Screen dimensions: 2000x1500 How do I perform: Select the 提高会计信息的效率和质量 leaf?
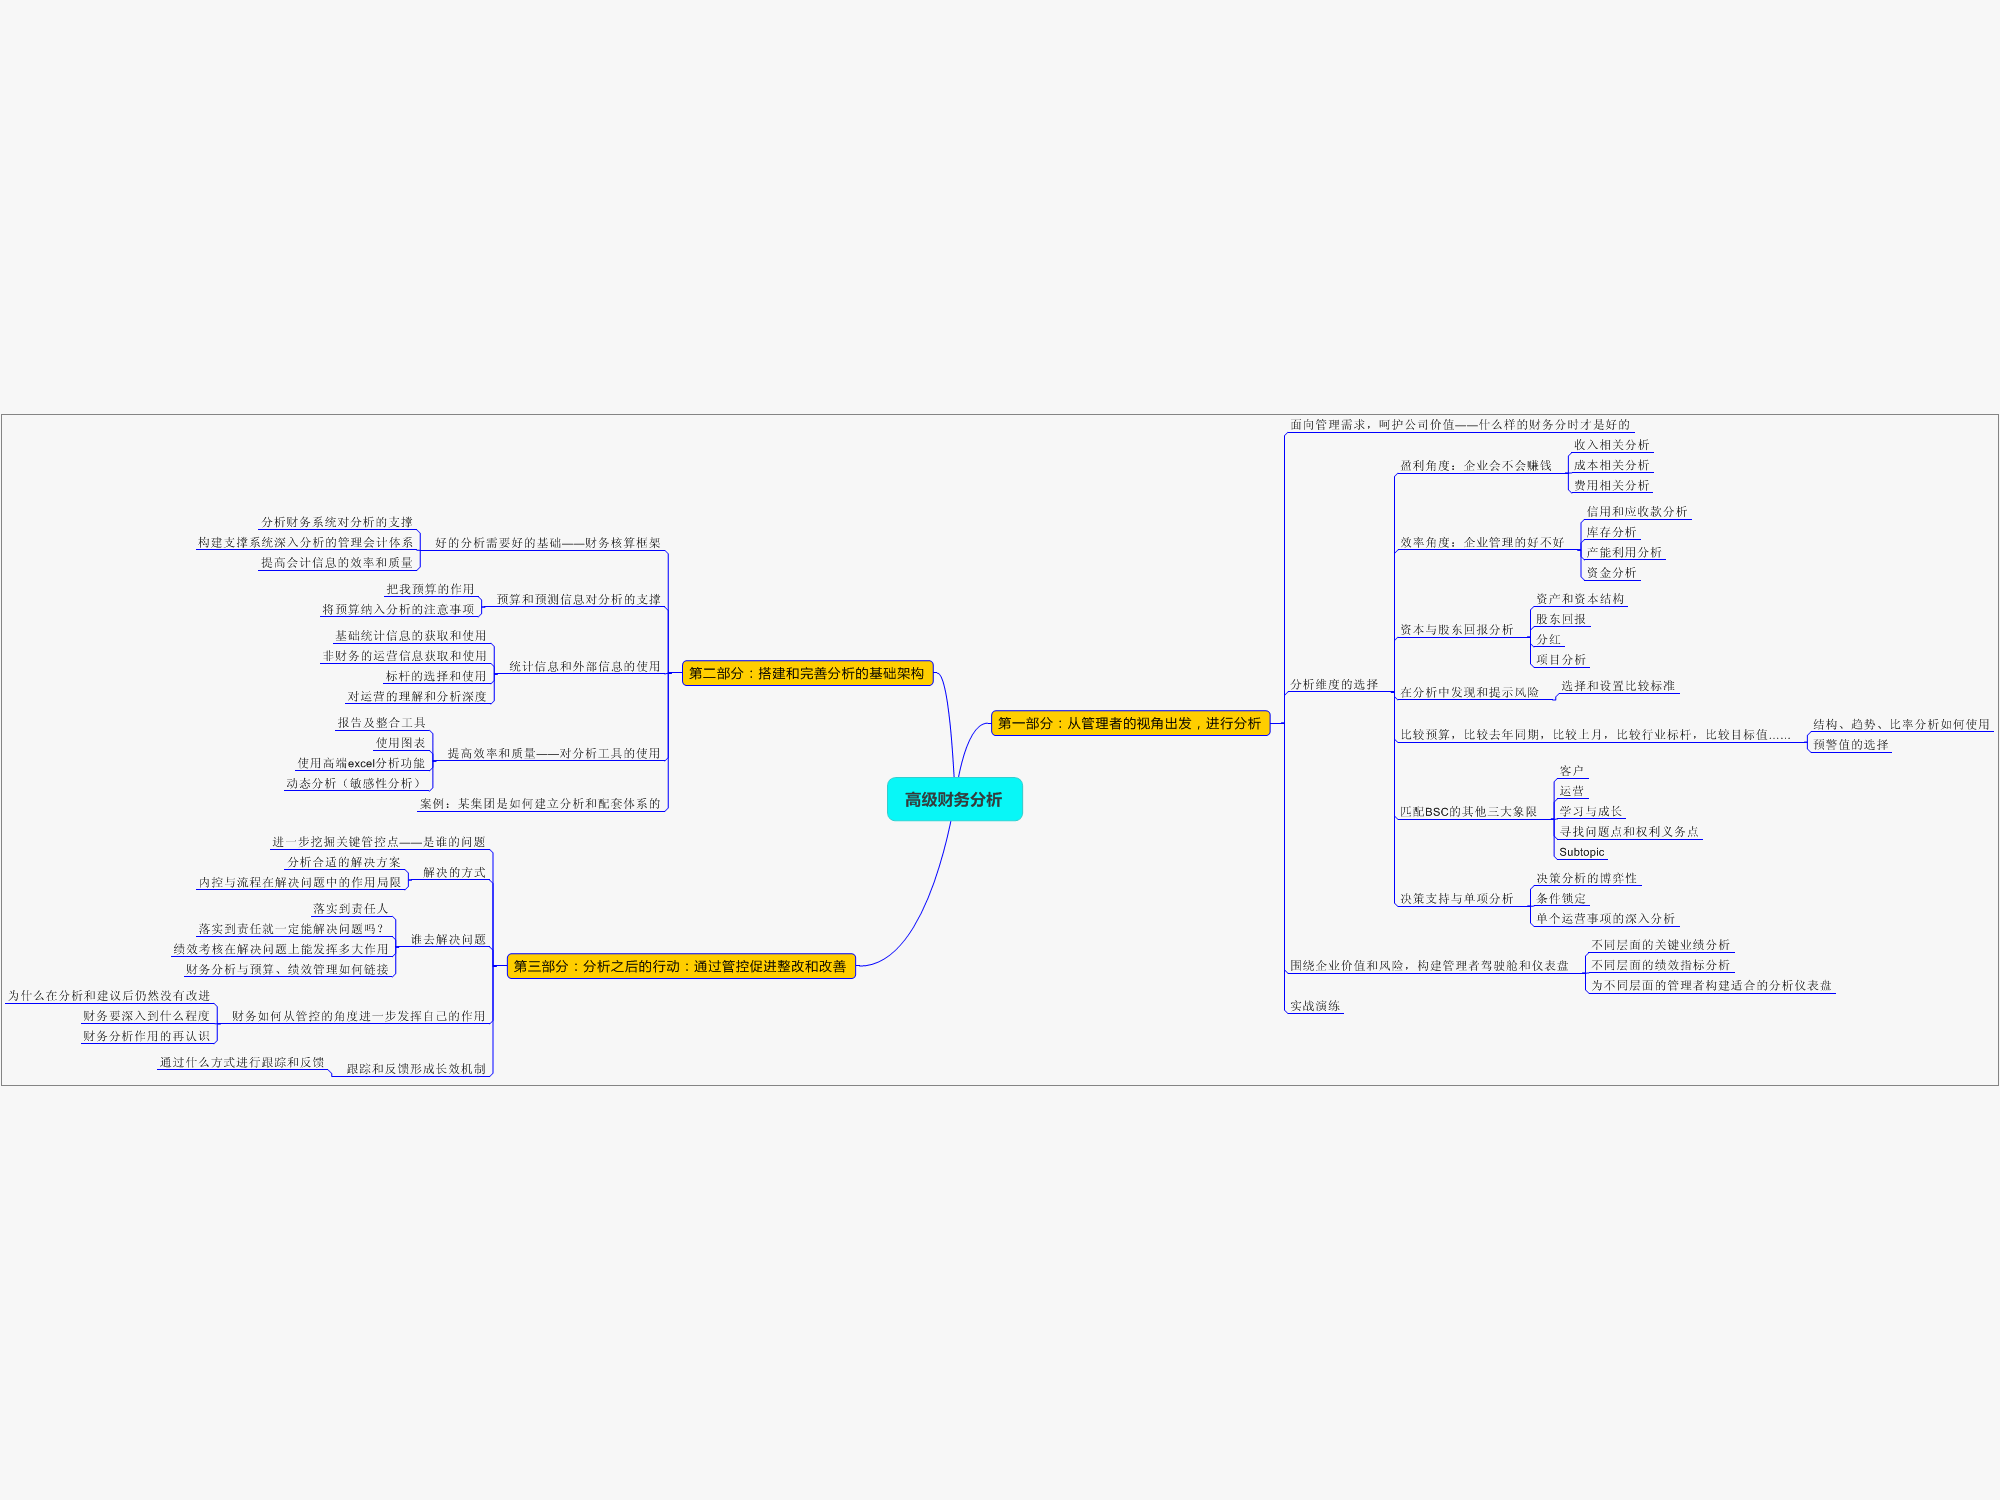[x=337, y=563]
